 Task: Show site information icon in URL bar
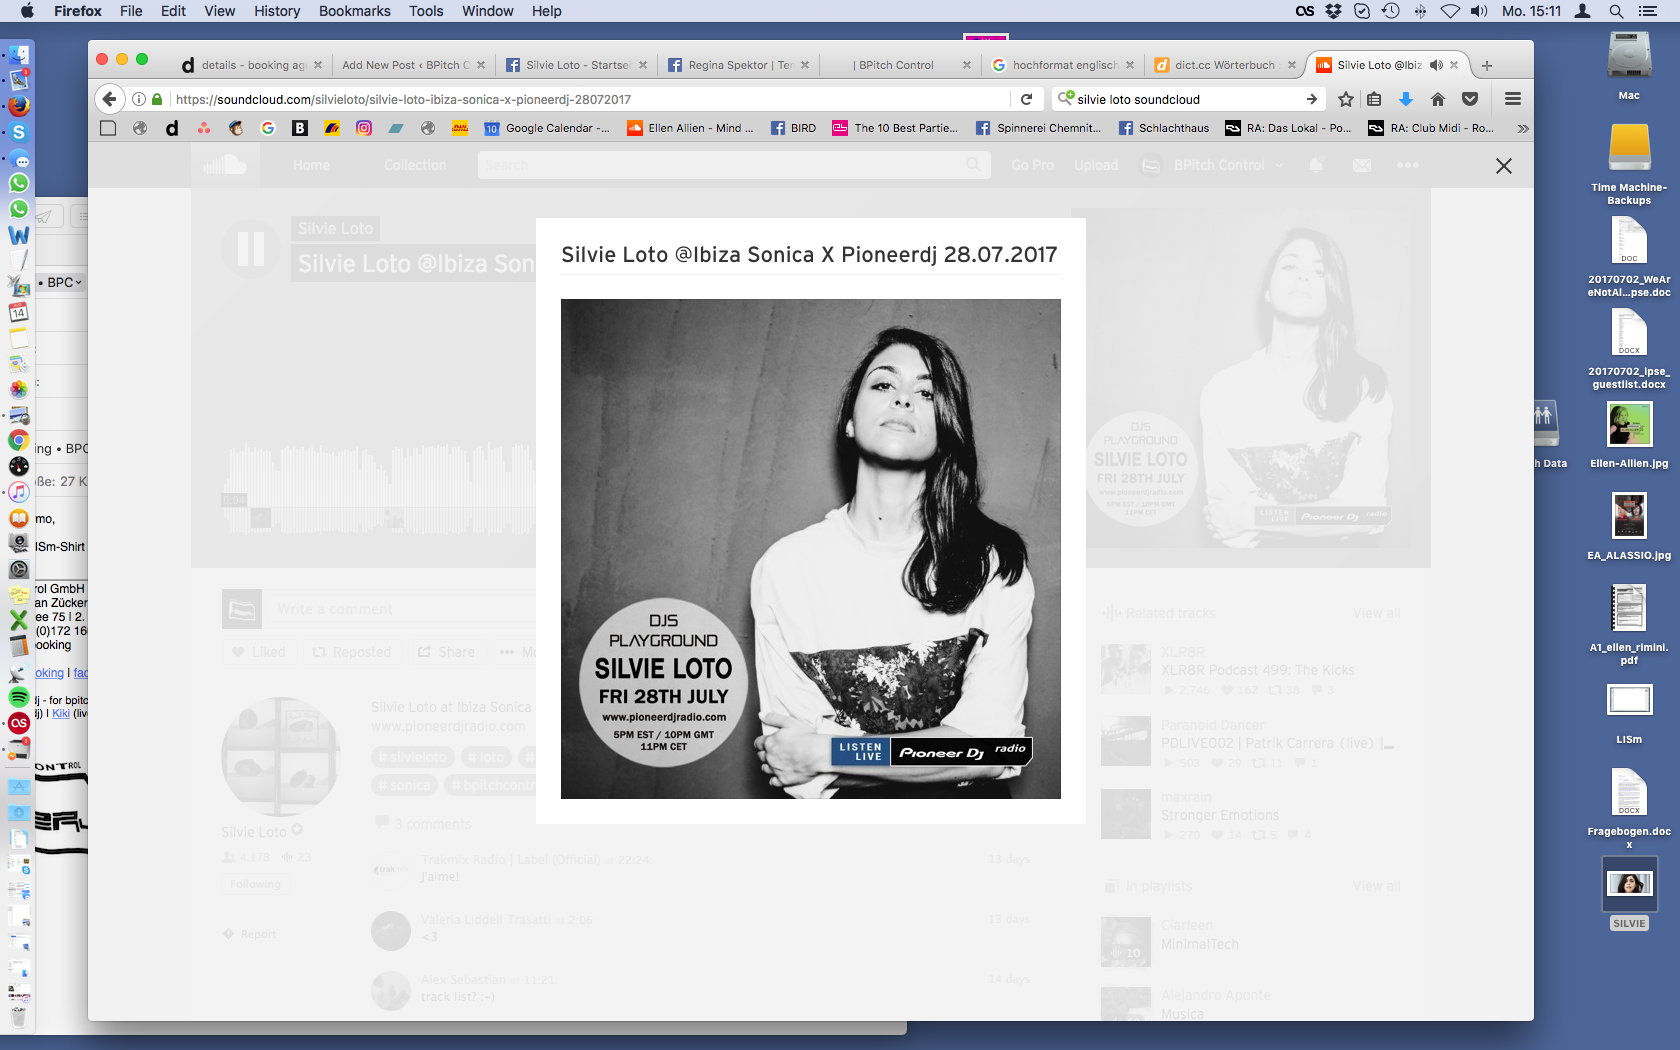point(139,99)
